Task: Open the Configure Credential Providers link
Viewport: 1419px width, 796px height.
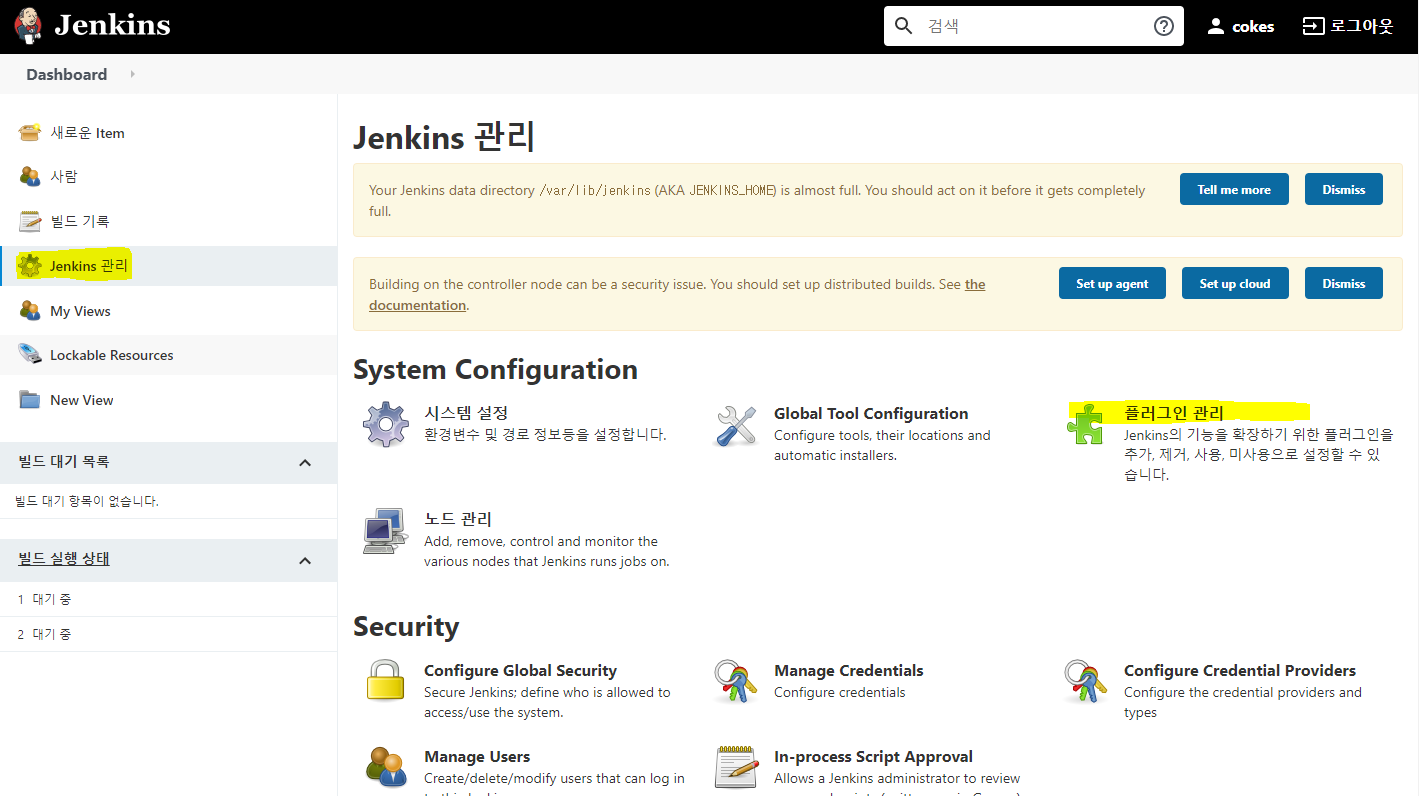Action: [x=1240, y=670]
